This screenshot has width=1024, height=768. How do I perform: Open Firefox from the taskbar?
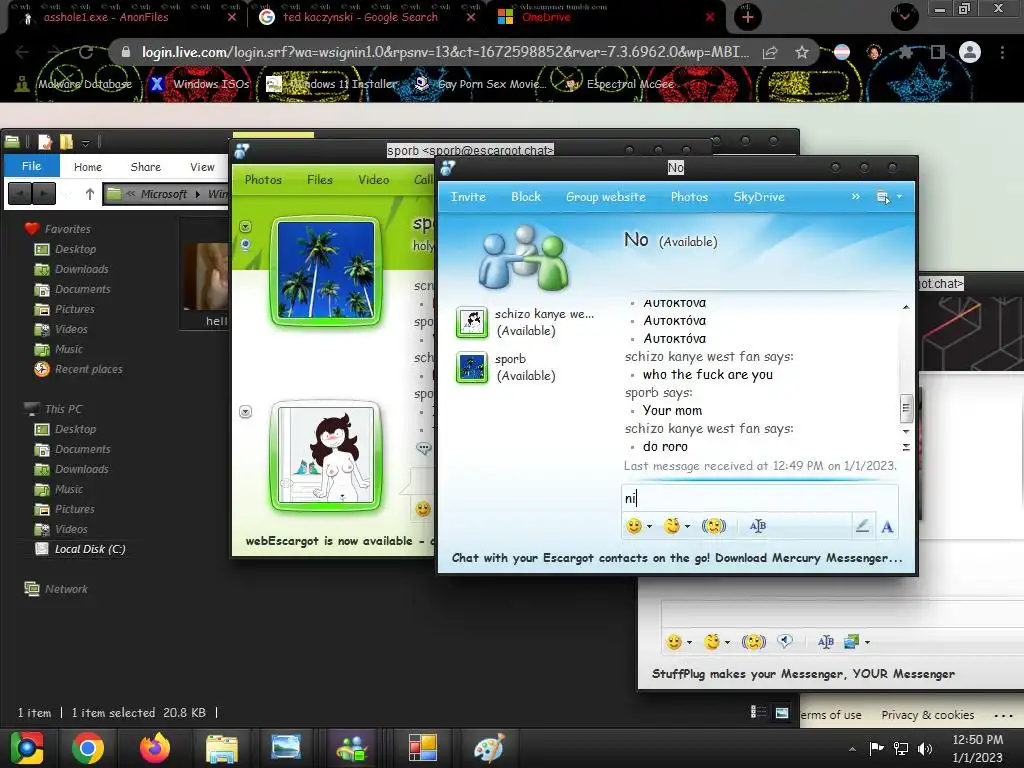[x=155, y=748]
